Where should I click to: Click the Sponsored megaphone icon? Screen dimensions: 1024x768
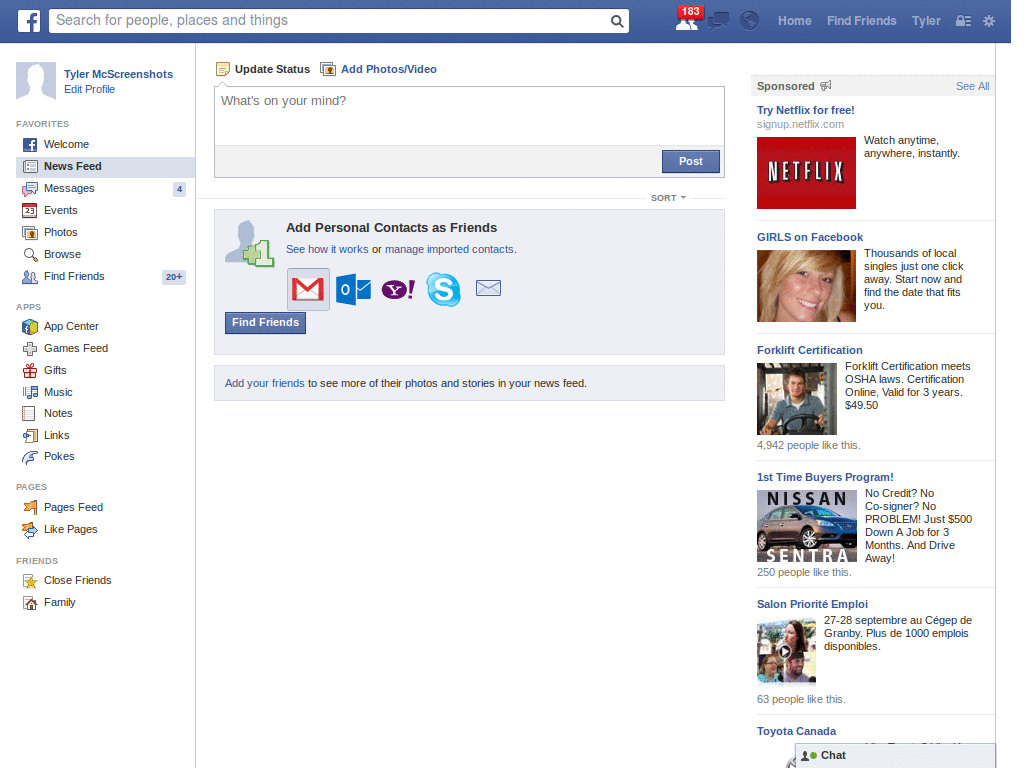tap(825, 86)
